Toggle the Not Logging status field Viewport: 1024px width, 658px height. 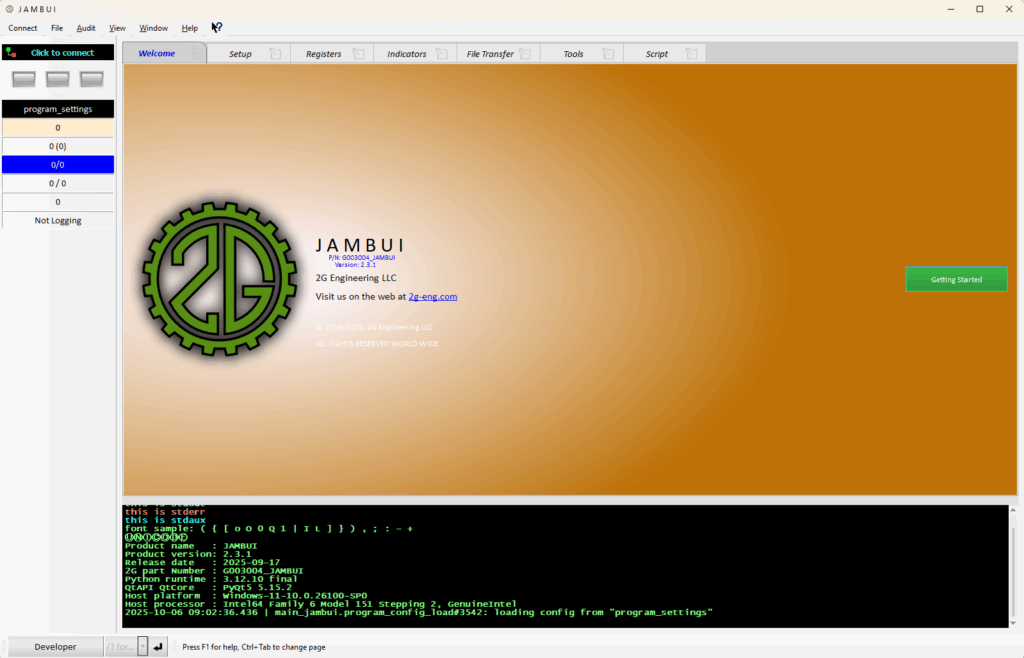pyautogui.click(x=58, y=220)
